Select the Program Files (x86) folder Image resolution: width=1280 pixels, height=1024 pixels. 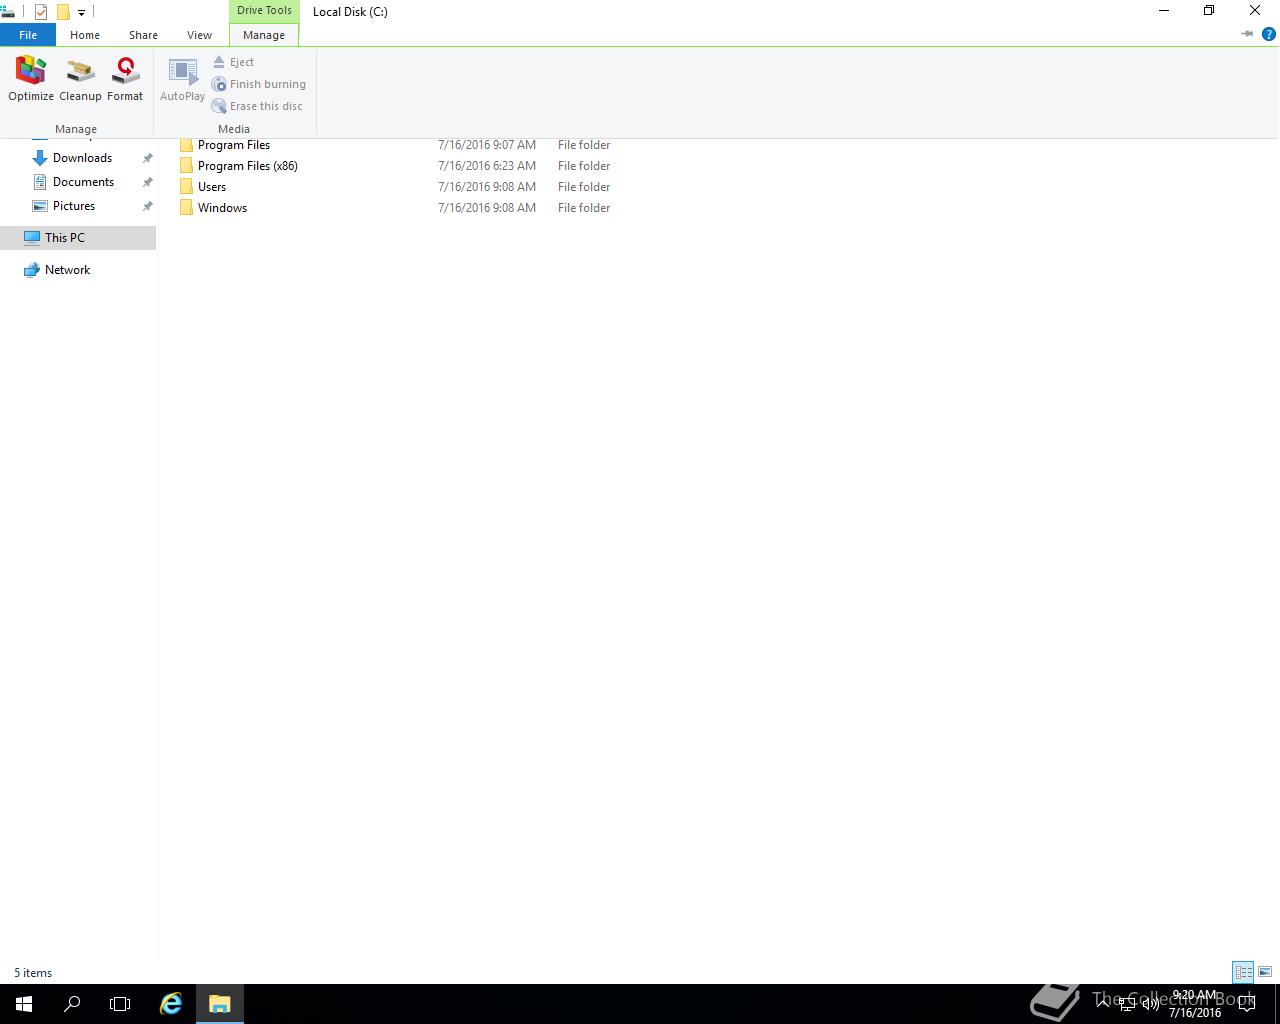(x=248, y=166)
